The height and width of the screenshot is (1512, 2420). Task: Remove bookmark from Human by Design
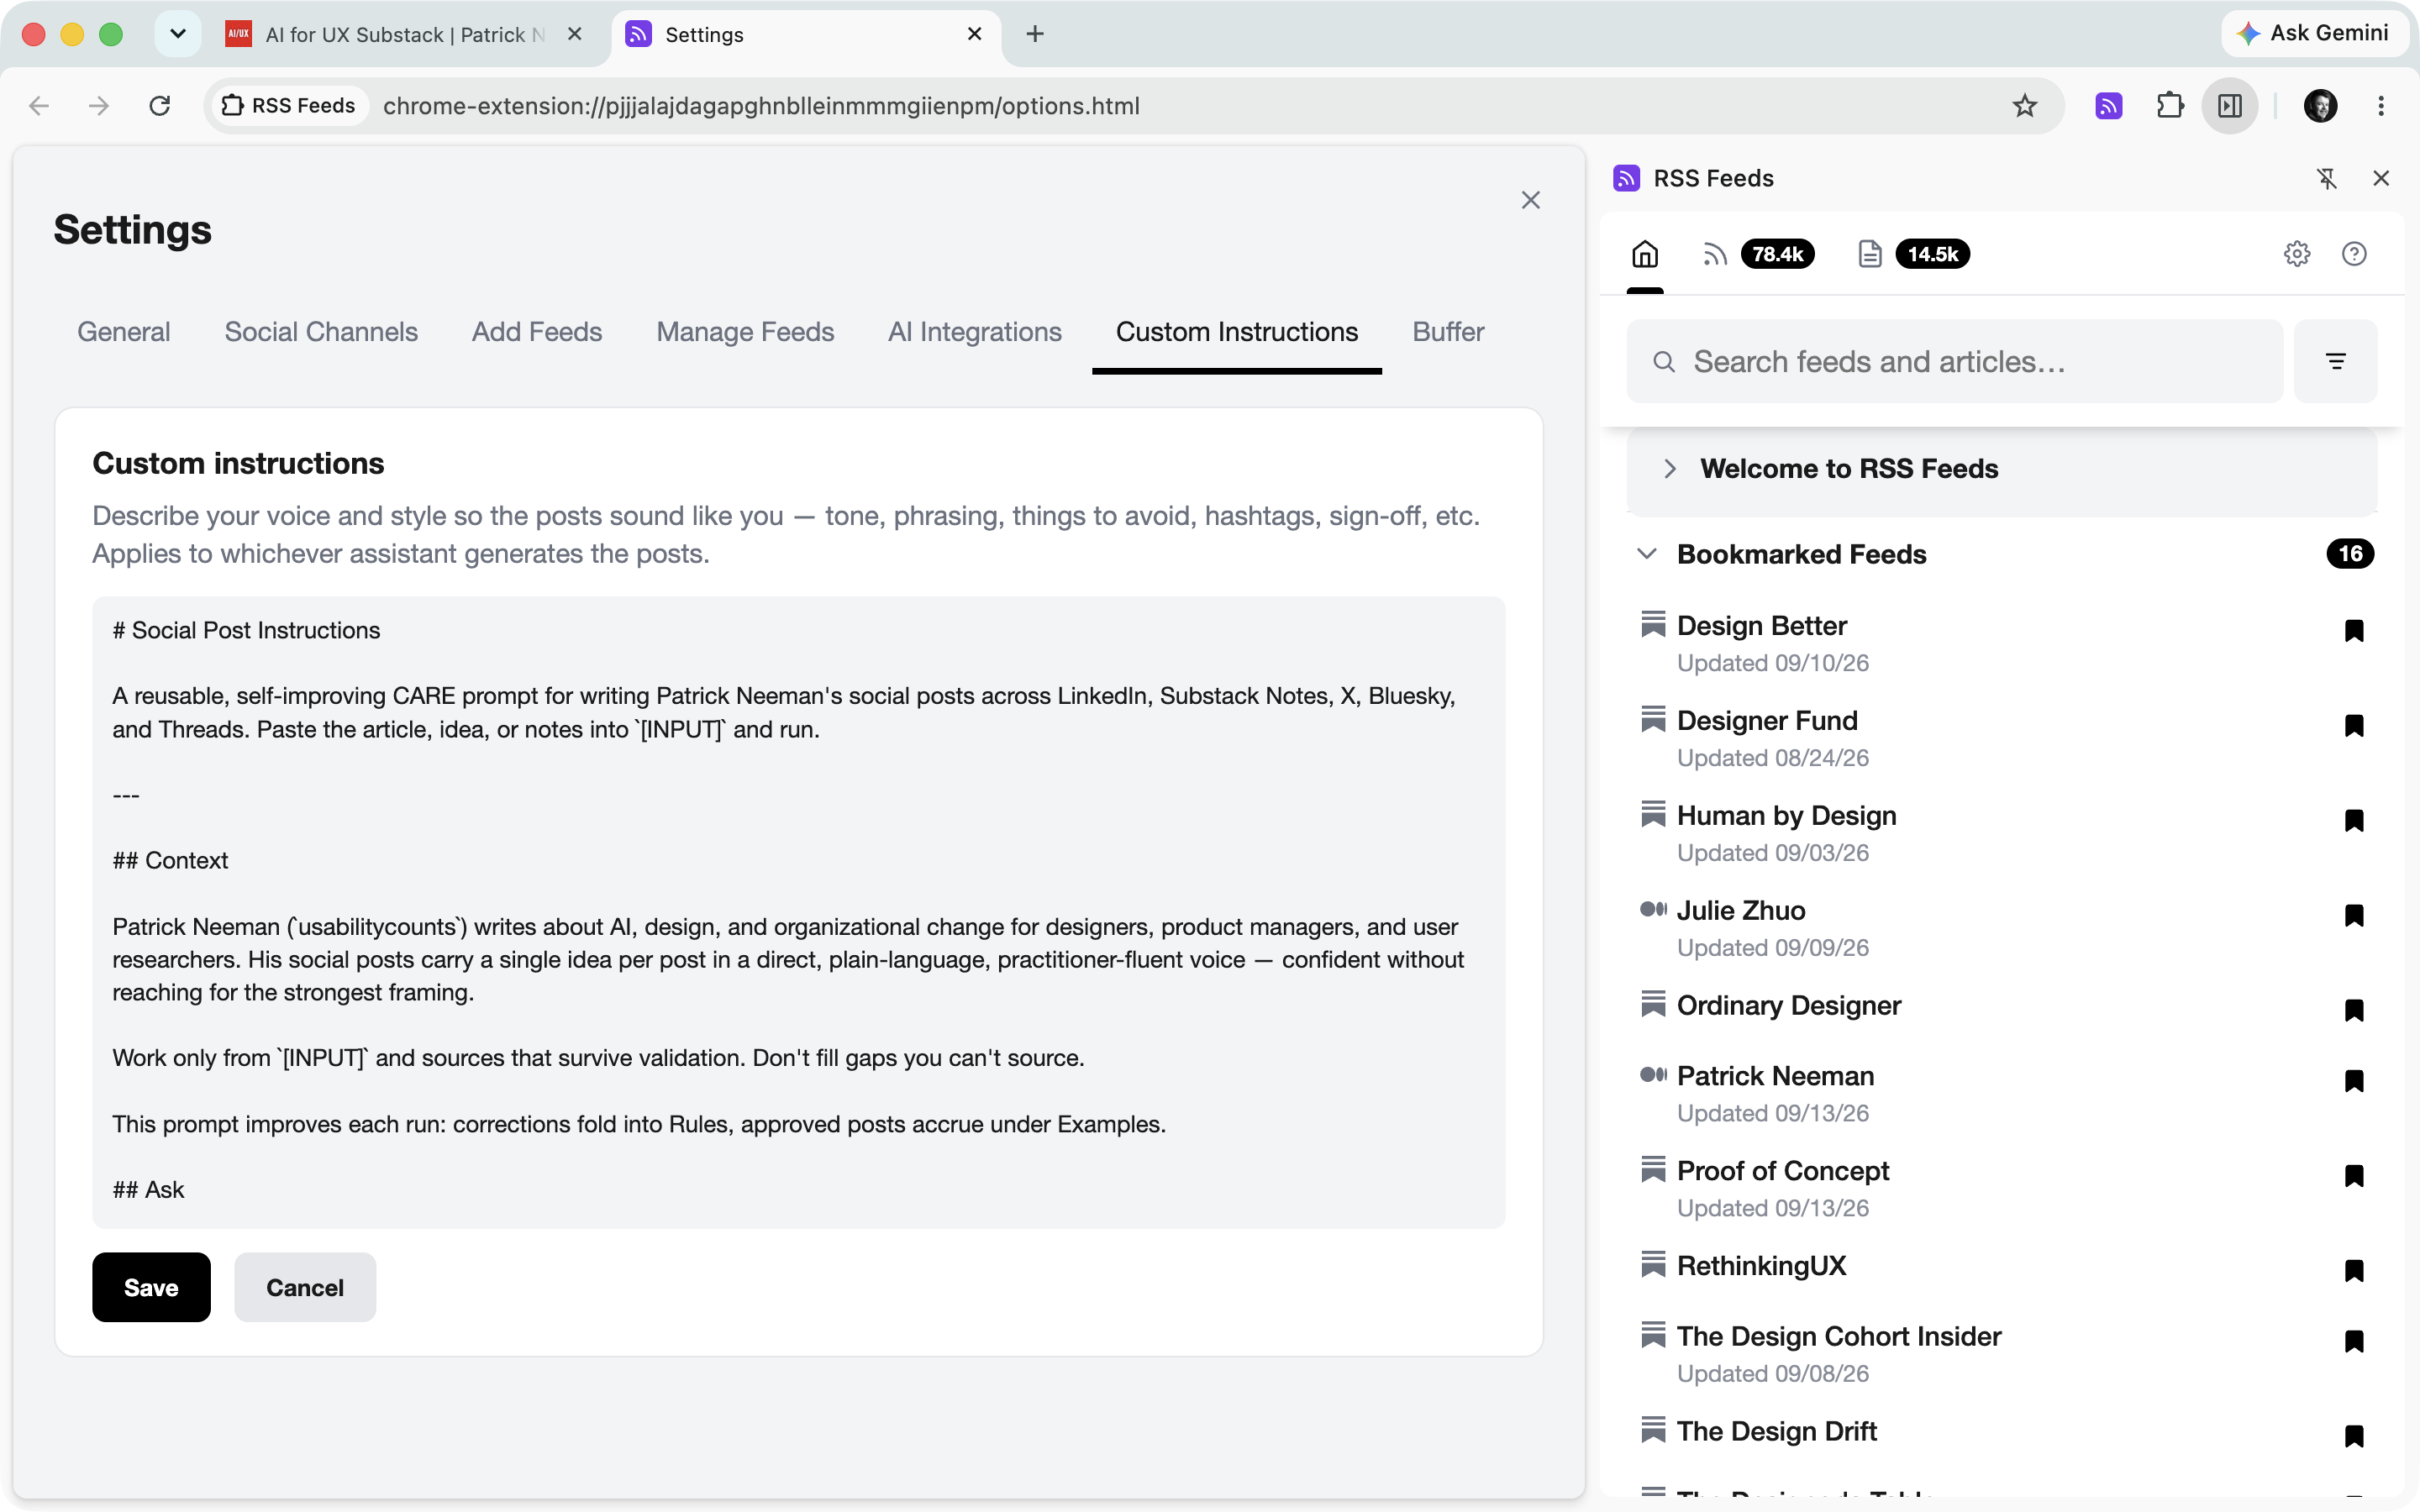[2354, 820]
